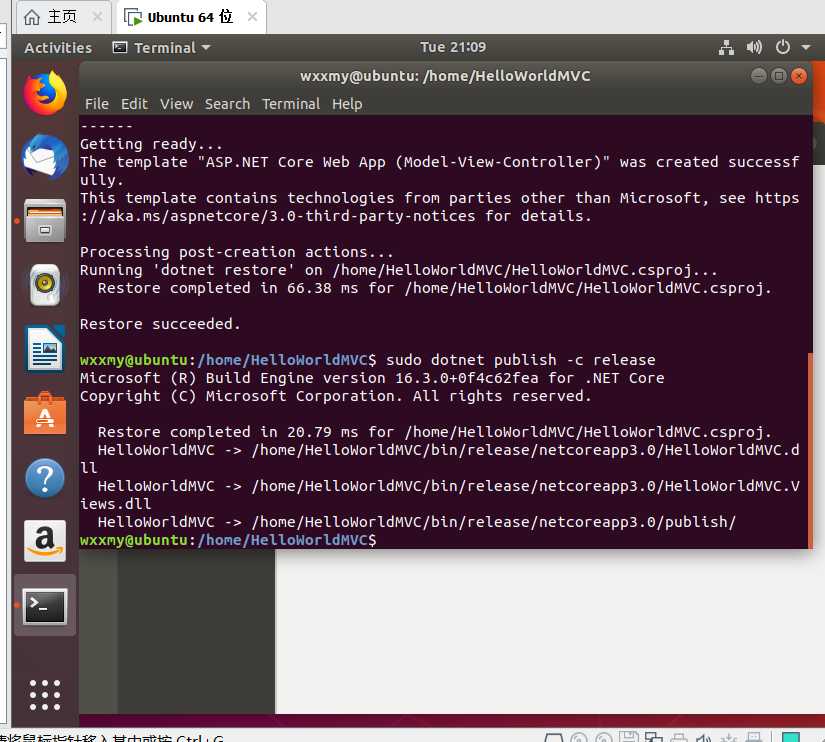825x742 pixels.
Task: Click the 'Microsoft (R) Build Engine version' line
Action: coord(372,378)
